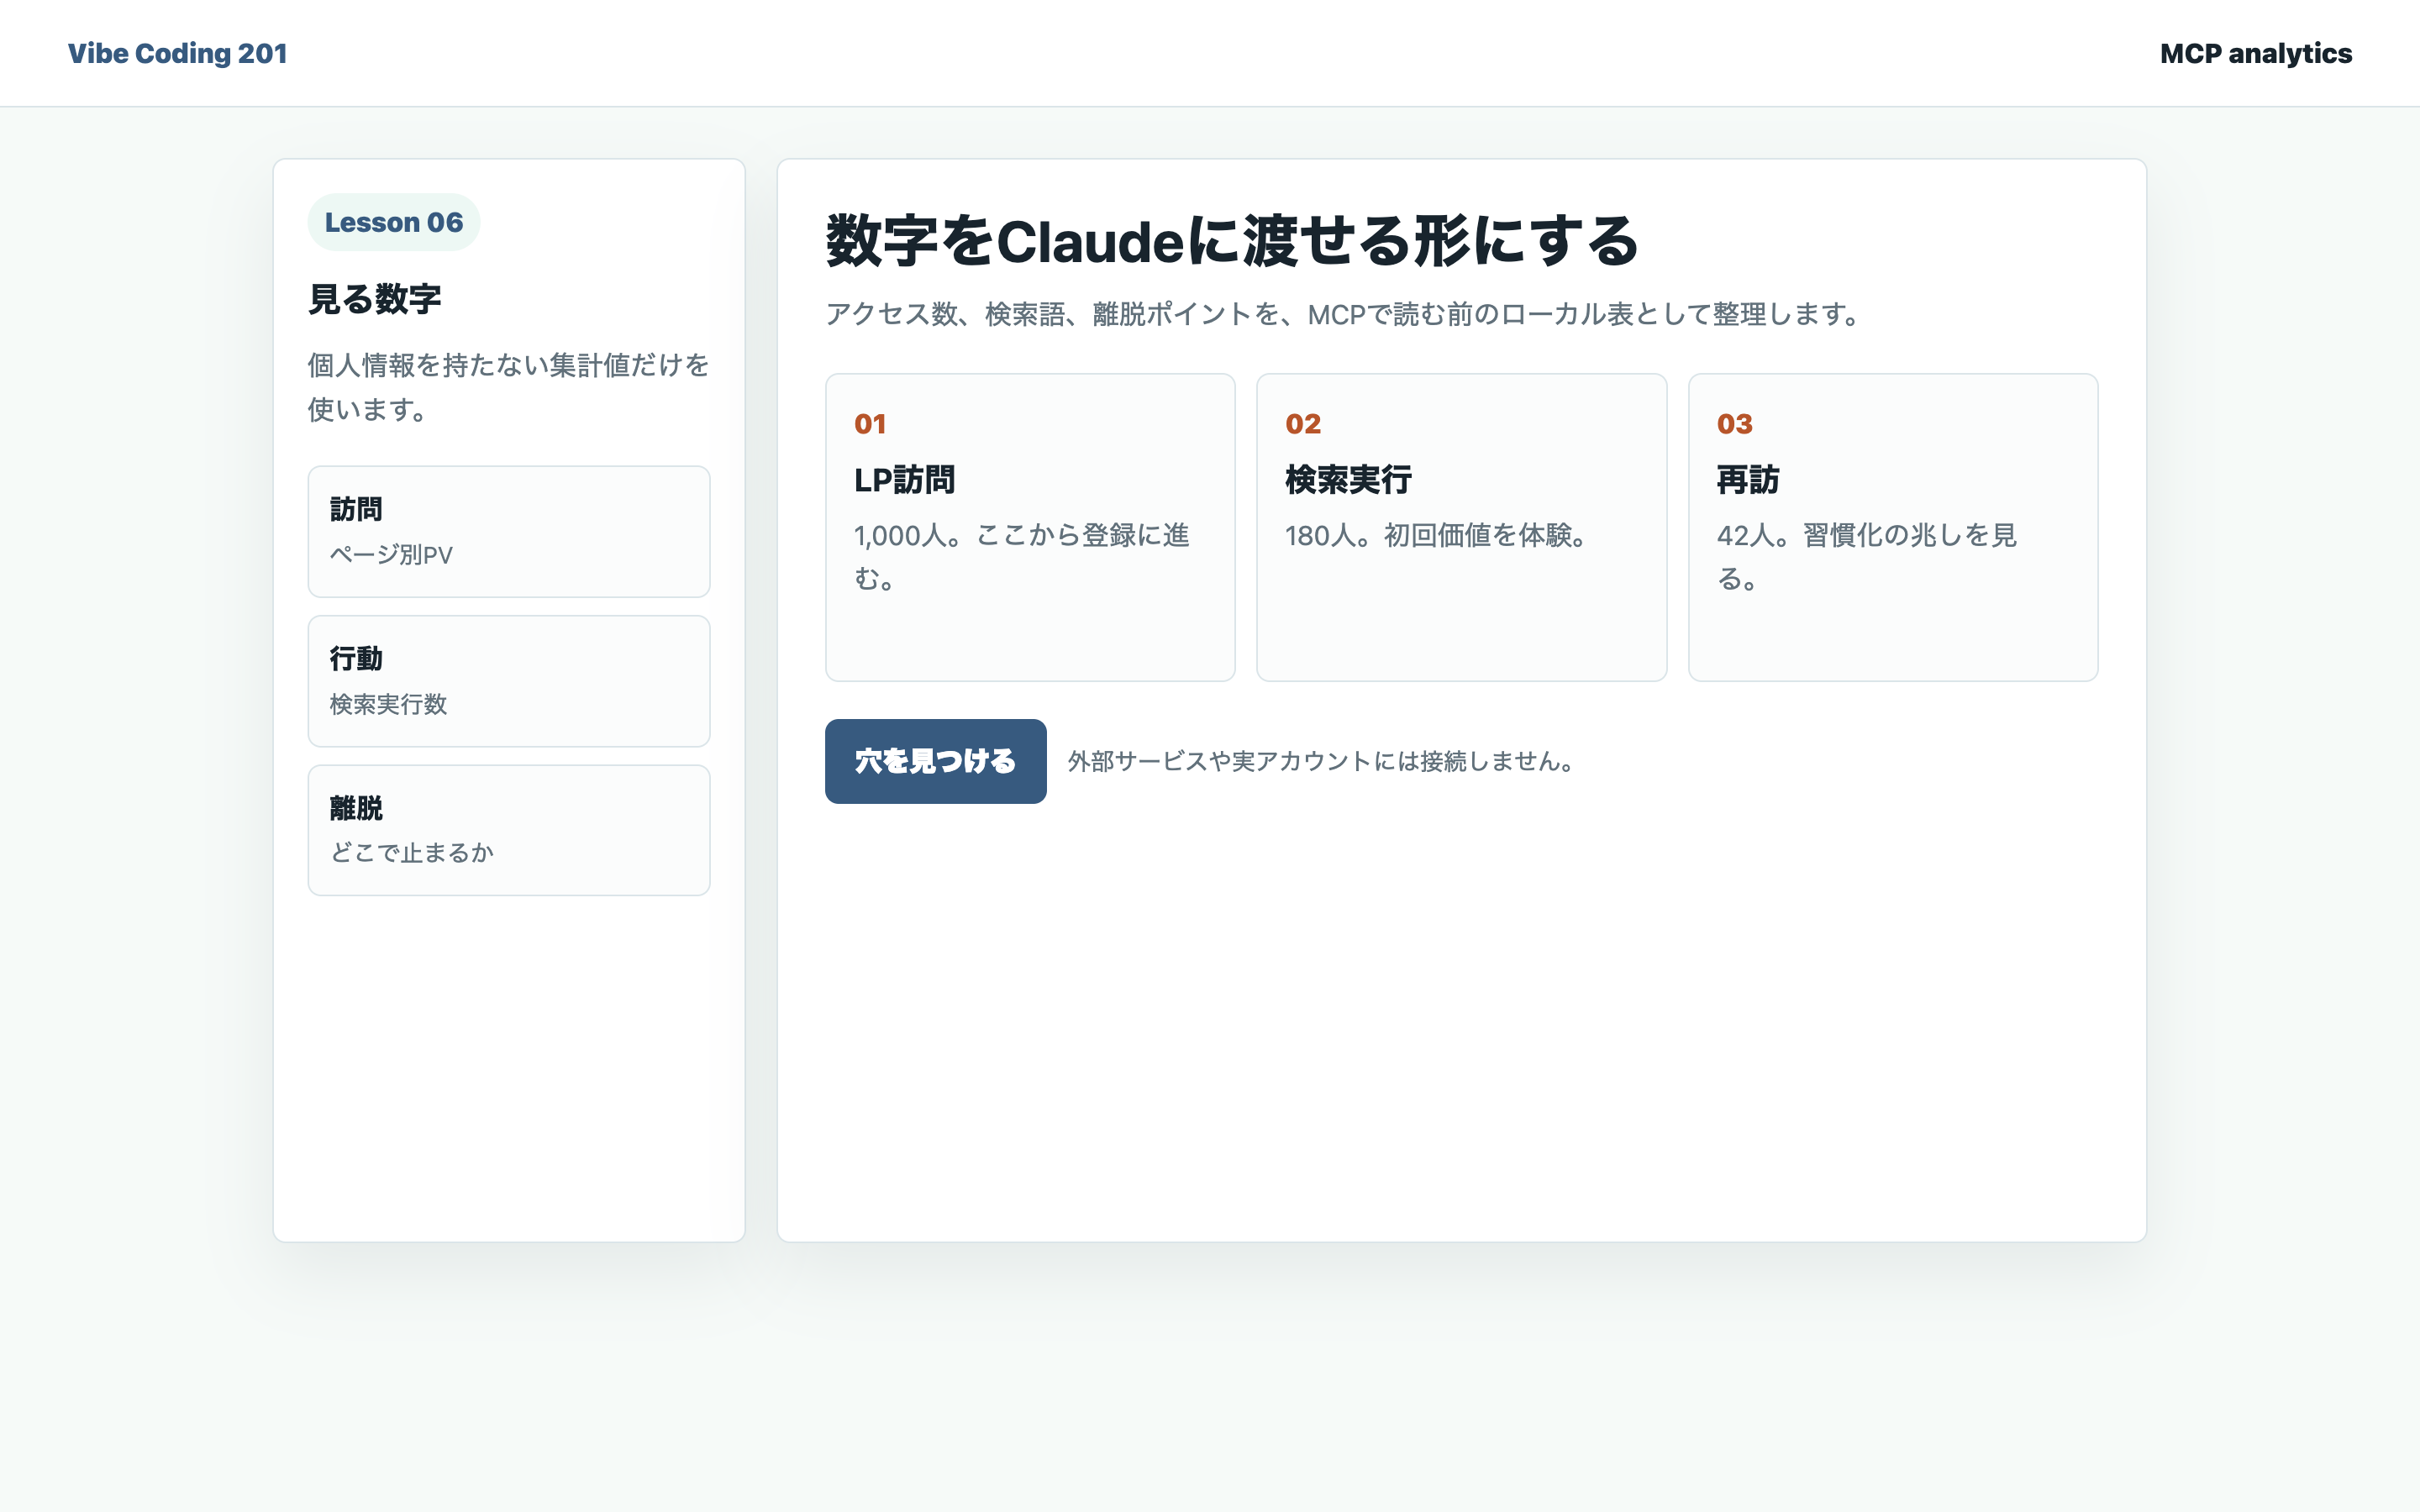Click the 穴を見つける button
This screenshot has height=1512, width=2420.
click(x=935, y=761)
